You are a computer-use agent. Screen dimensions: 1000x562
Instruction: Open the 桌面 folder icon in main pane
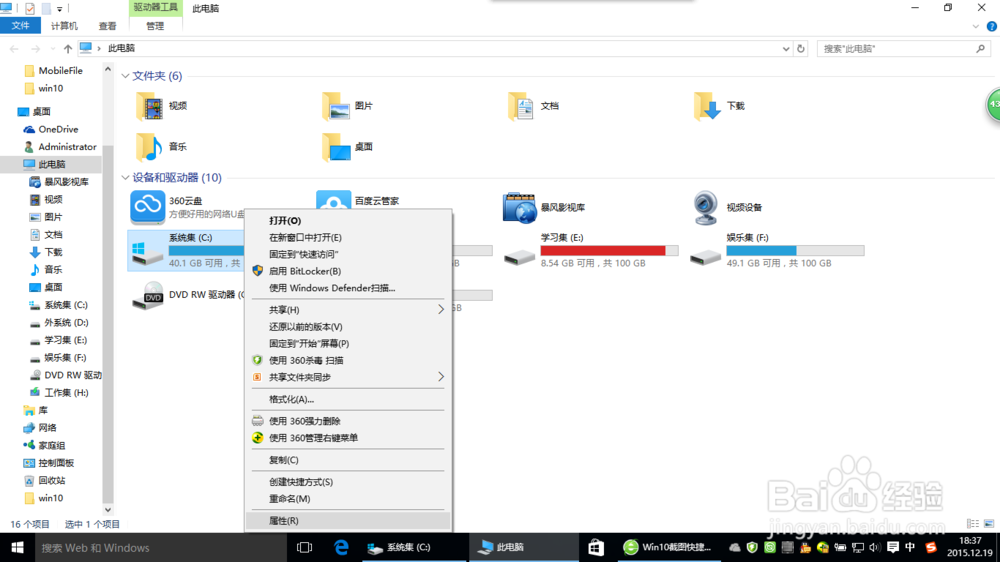click(335, 147)
